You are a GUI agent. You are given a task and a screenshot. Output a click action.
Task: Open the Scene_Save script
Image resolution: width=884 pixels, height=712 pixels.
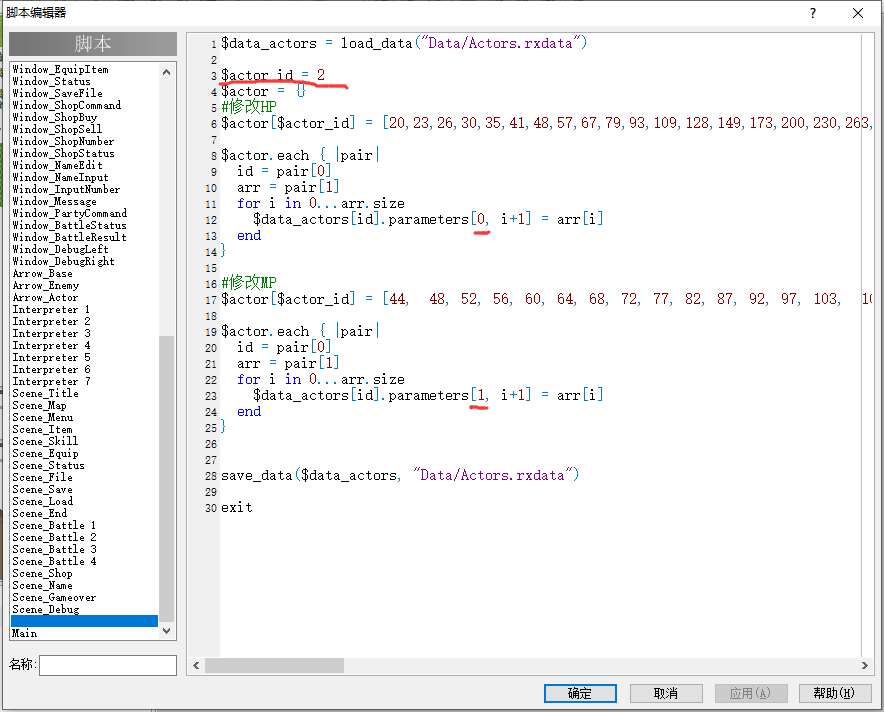[42, 489]
